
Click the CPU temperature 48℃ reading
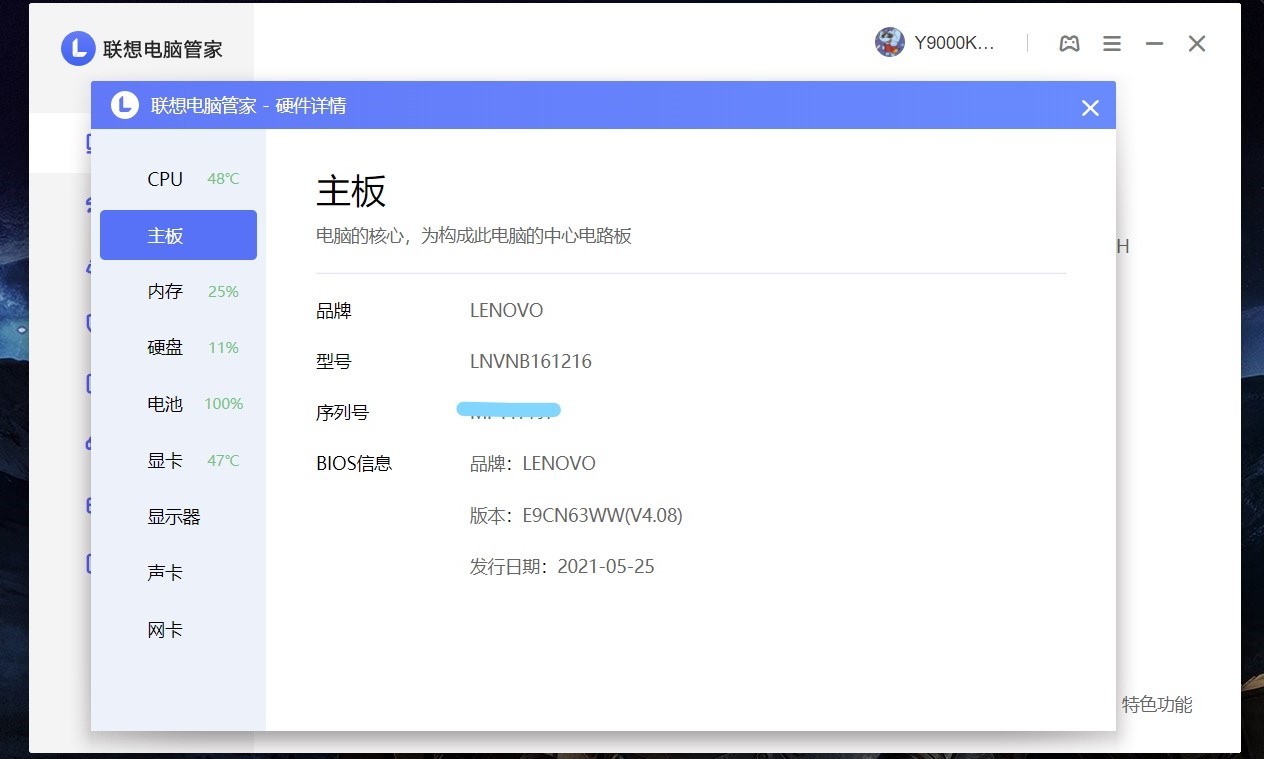pos(223,179)
